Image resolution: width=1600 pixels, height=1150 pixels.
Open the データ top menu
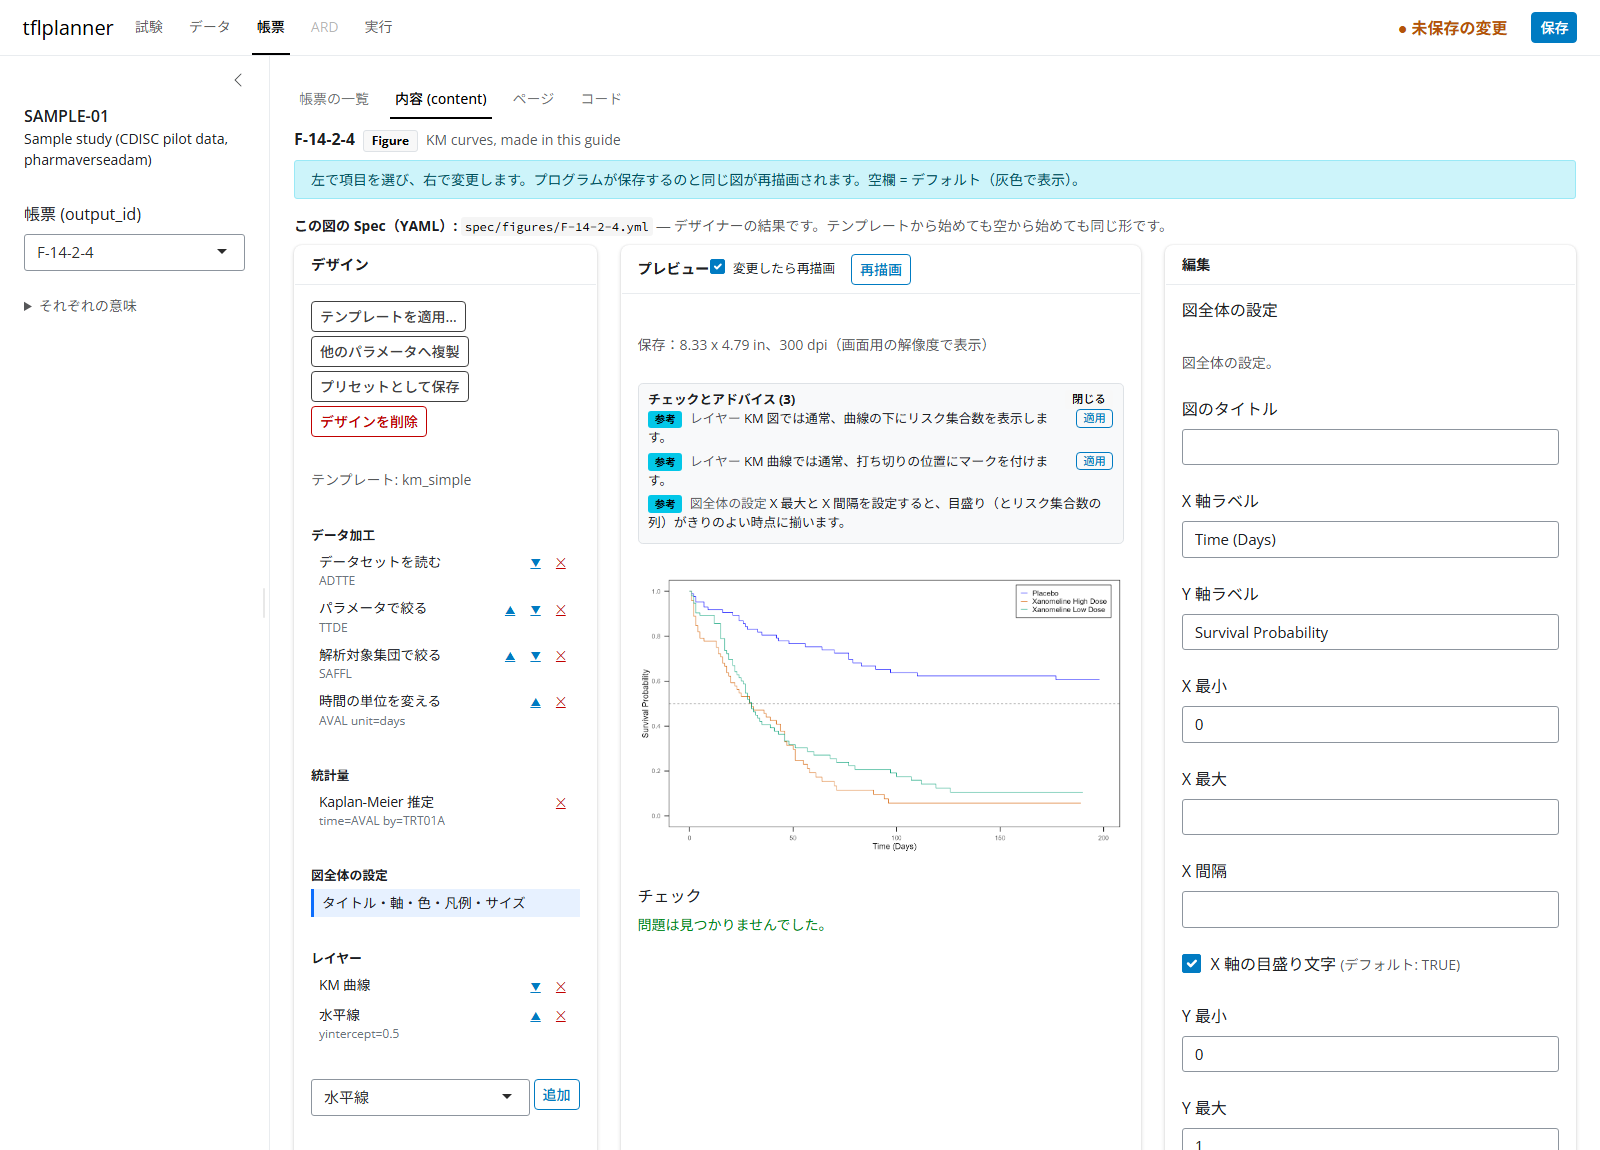(x=210, y=27)
